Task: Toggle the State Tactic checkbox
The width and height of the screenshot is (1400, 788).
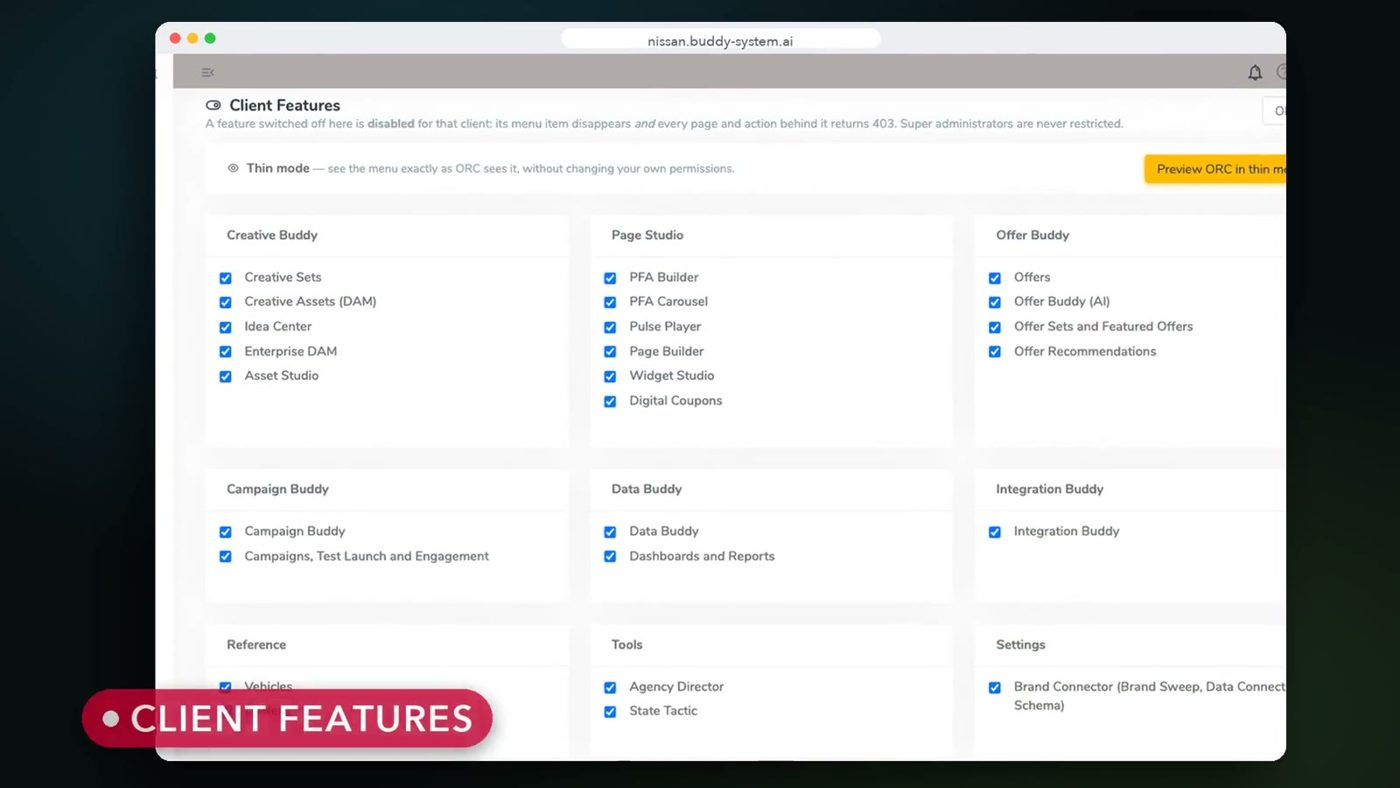Action: [x=610, y=712]
